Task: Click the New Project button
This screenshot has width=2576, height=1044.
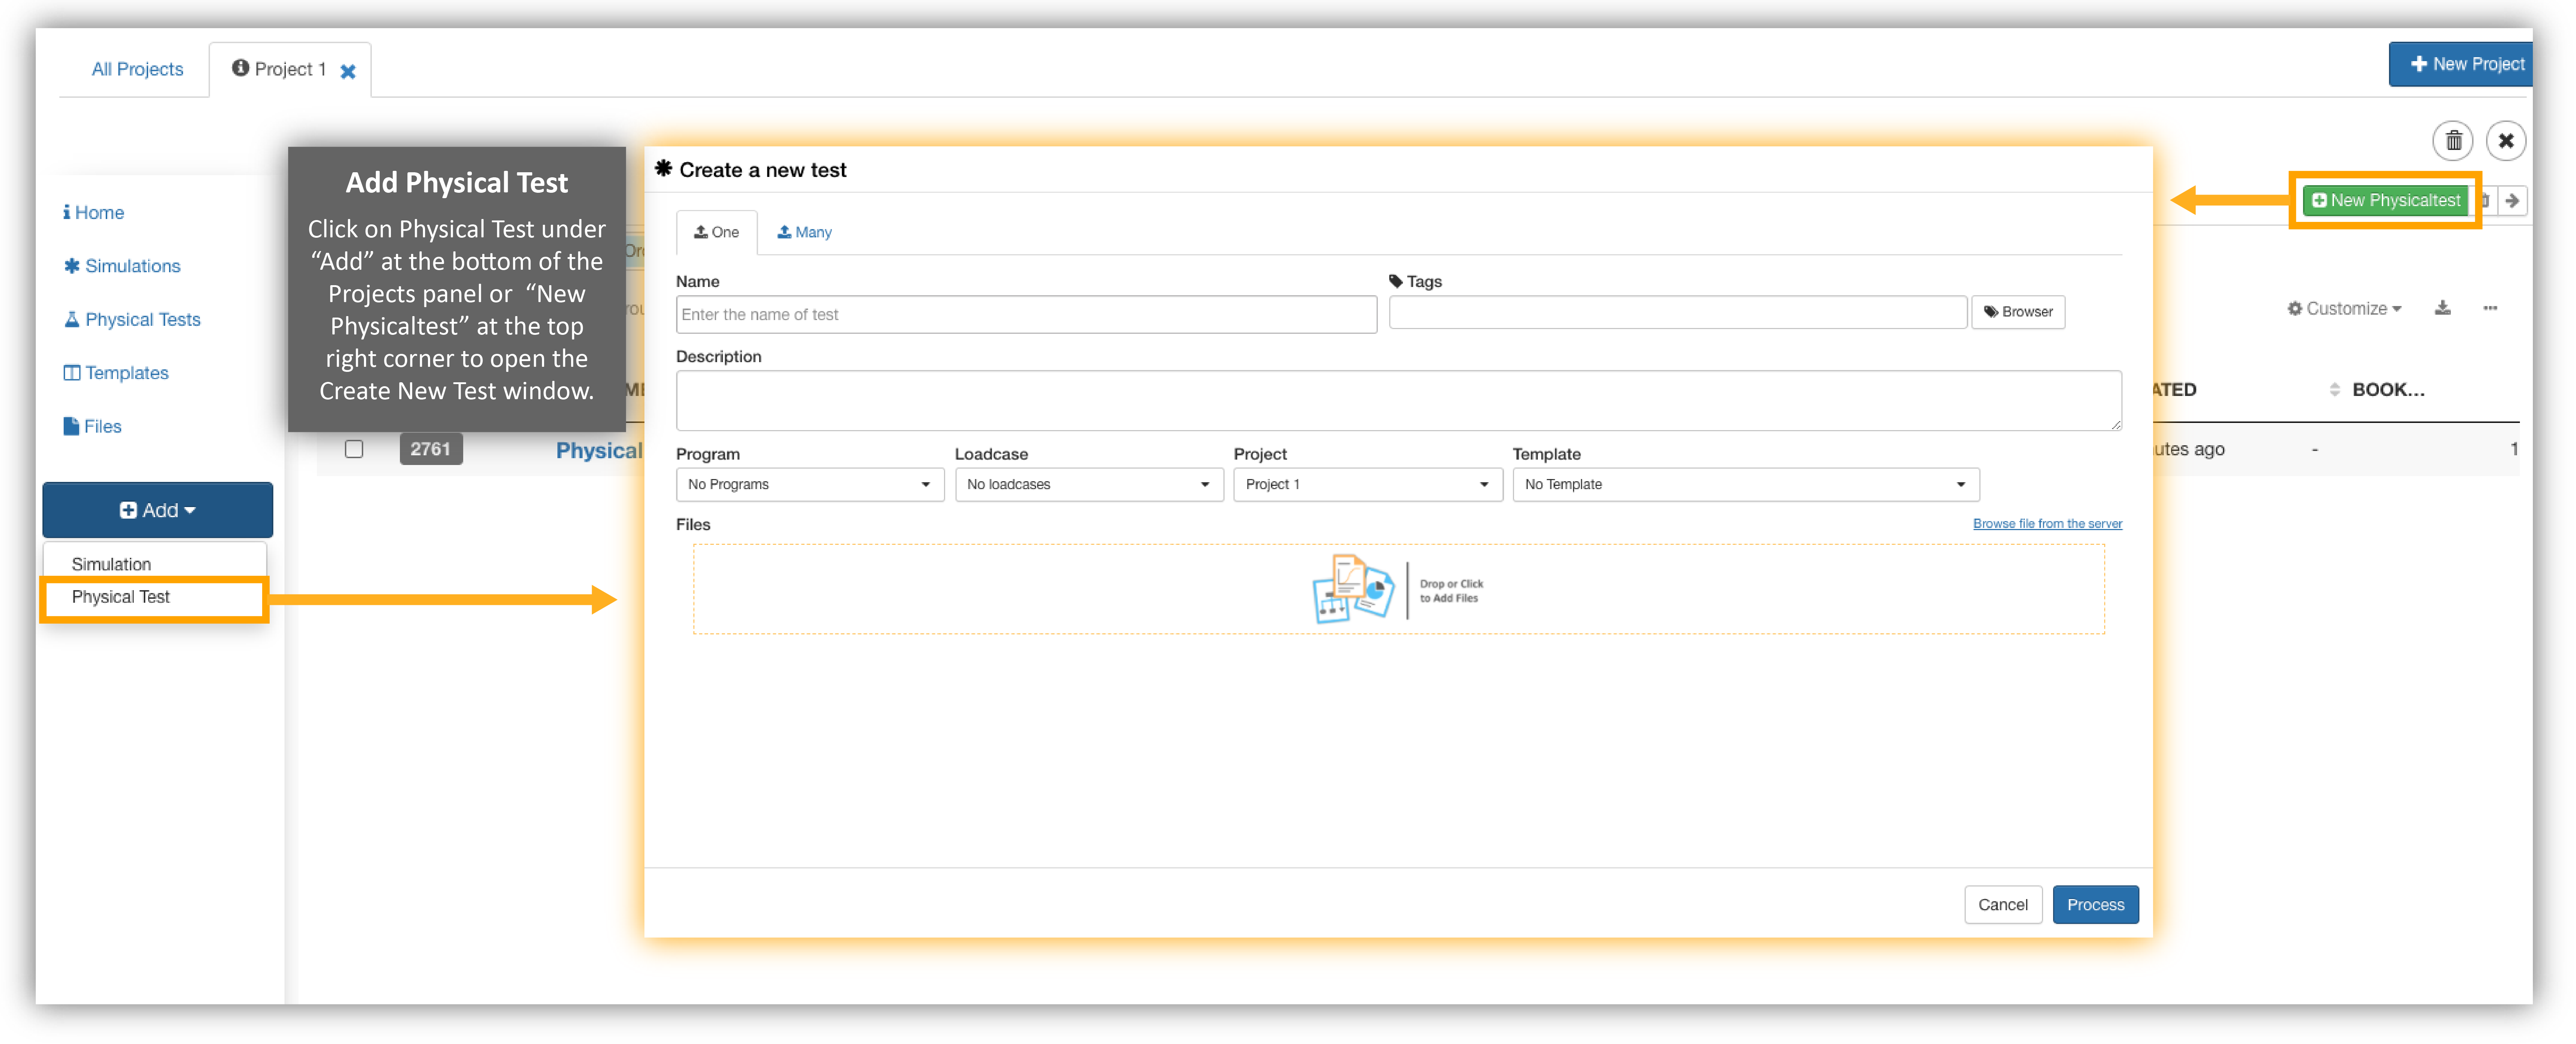Action: coord(2461,64)
